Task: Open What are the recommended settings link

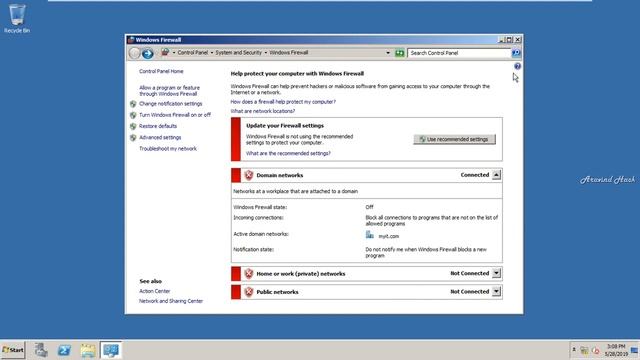Action: point(288,153)
